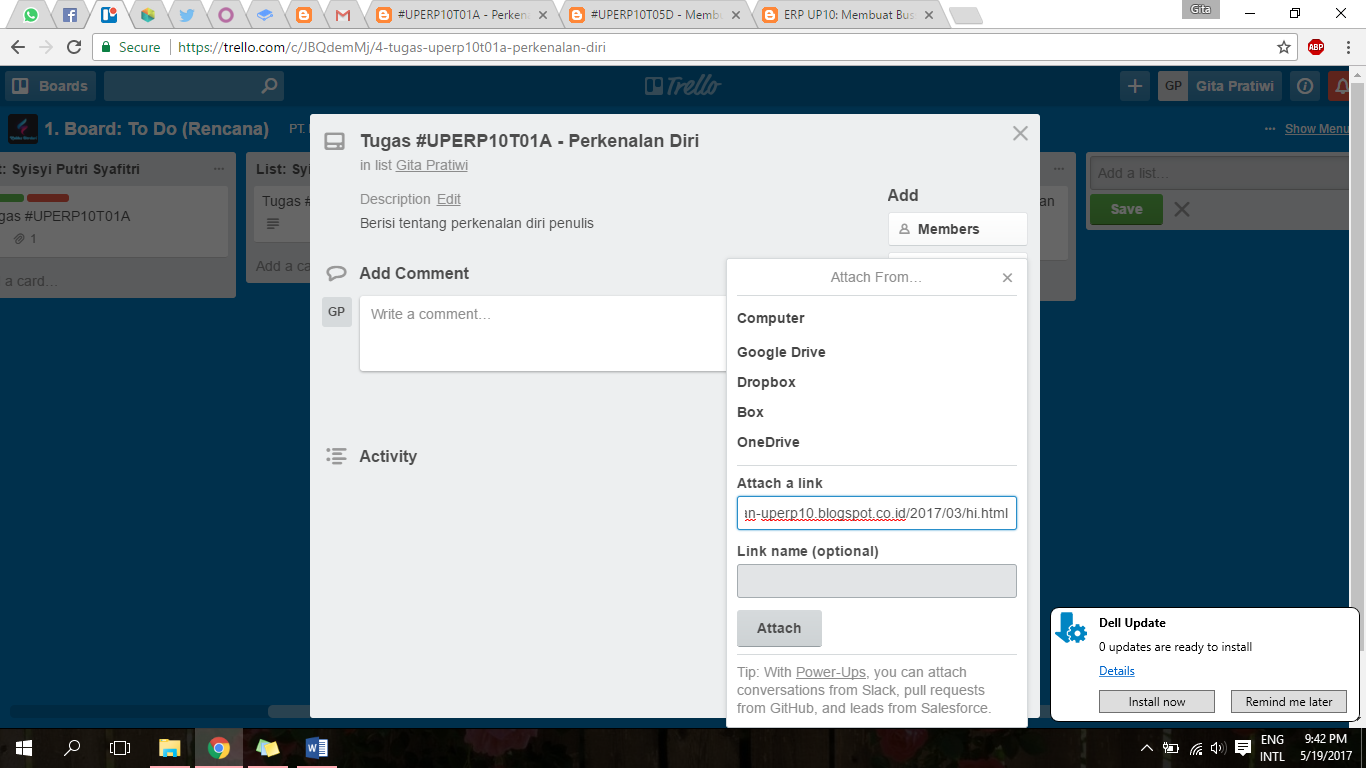Viewport: 1366px width, 768px height.
Task: Click the Link name optional field
Action: click(x=877, y=581)
